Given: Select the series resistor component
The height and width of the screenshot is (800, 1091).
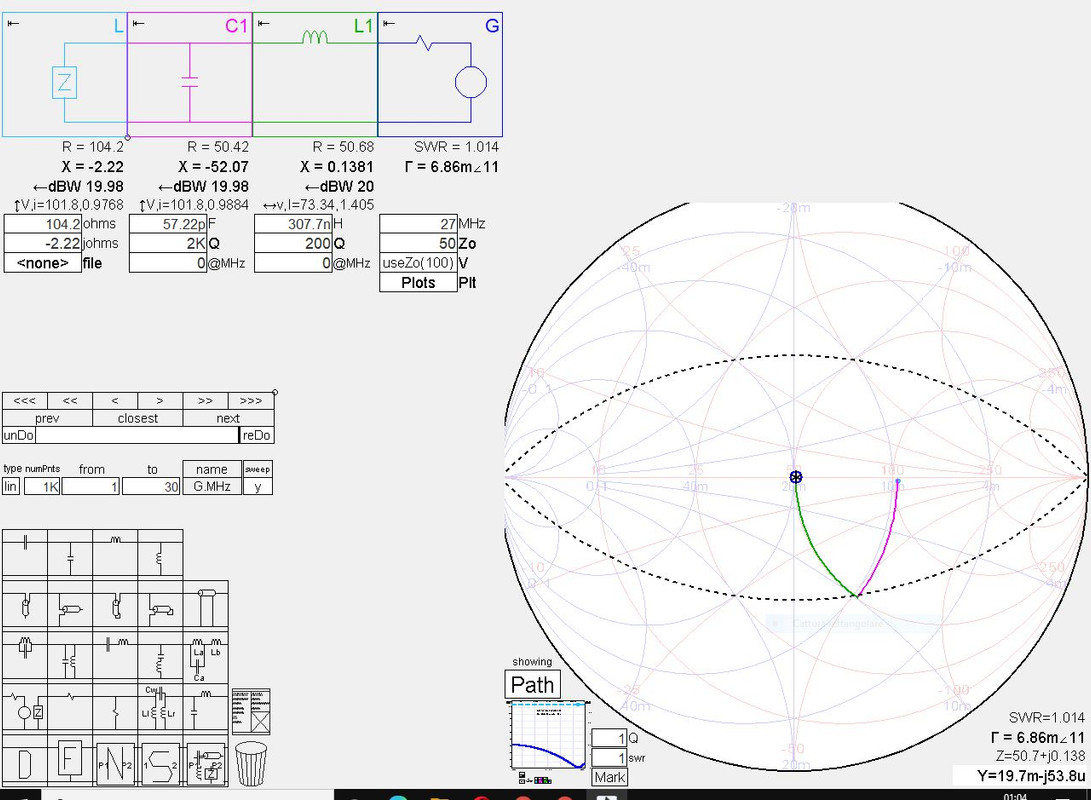Looking at the screenshot, I should tap(70, 708).
